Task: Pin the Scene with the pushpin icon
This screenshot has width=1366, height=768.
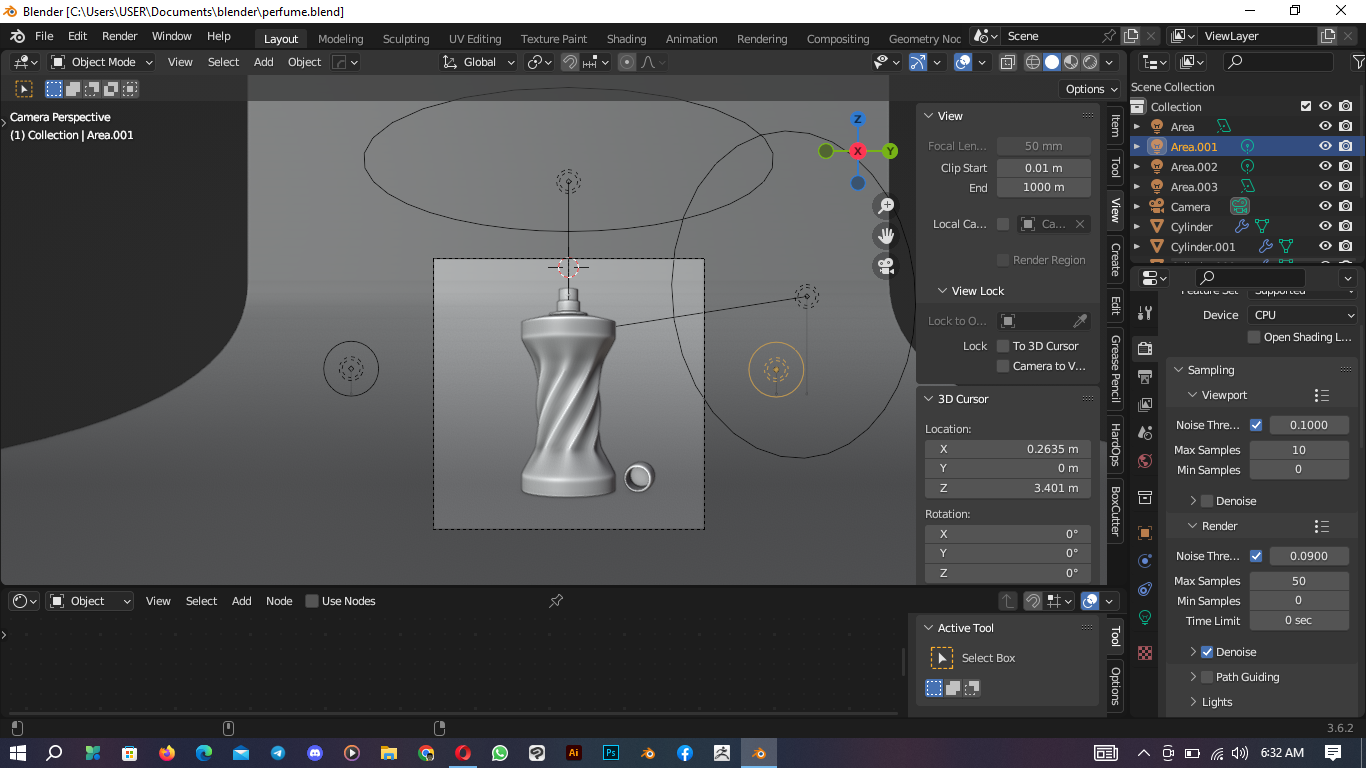Action: (1108, 36)
